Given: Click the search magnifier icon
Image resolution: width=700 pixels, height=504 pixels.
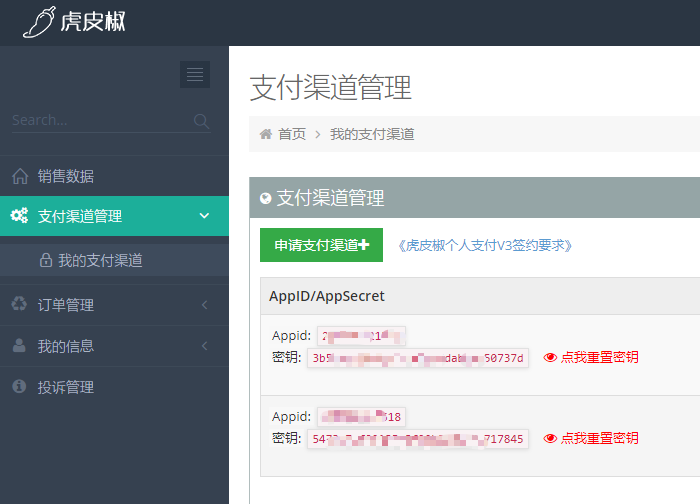Looking at the screenshot, I should click(201, 121).
